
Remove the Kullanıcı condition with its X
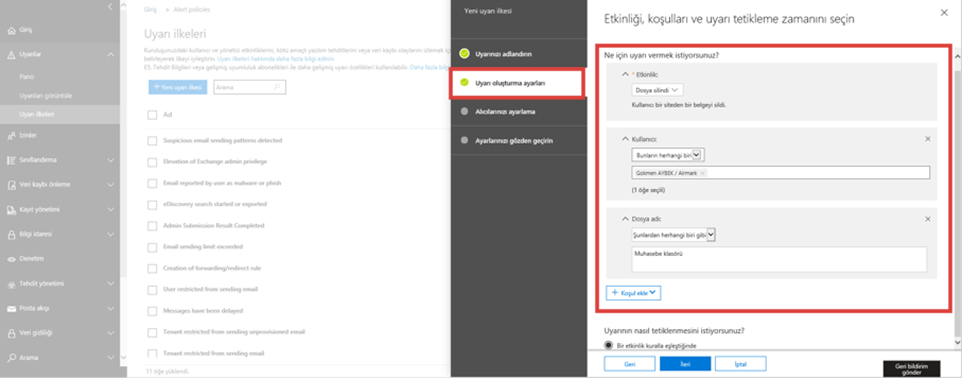928,139
